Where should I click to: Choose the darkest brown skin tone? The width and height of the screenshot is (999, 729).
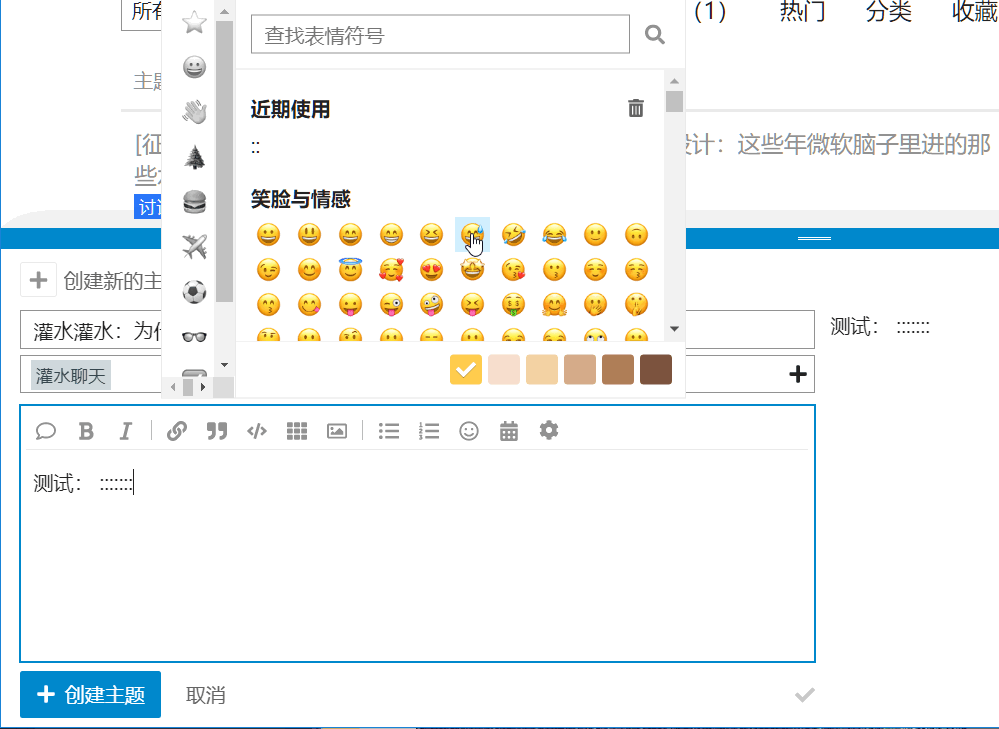[x=656, y=369]
